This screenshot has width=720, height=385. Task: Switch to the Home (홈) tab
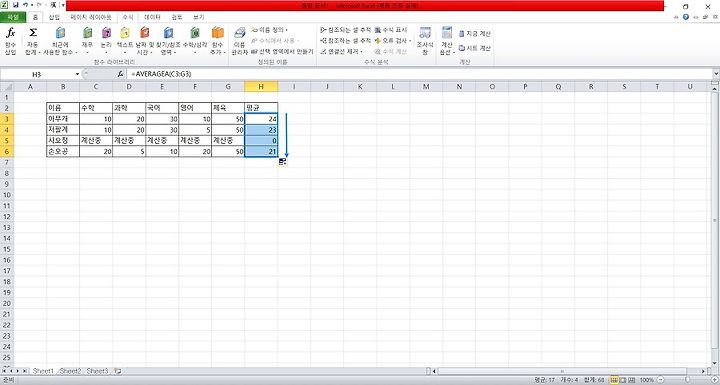(x=35, y=17)
